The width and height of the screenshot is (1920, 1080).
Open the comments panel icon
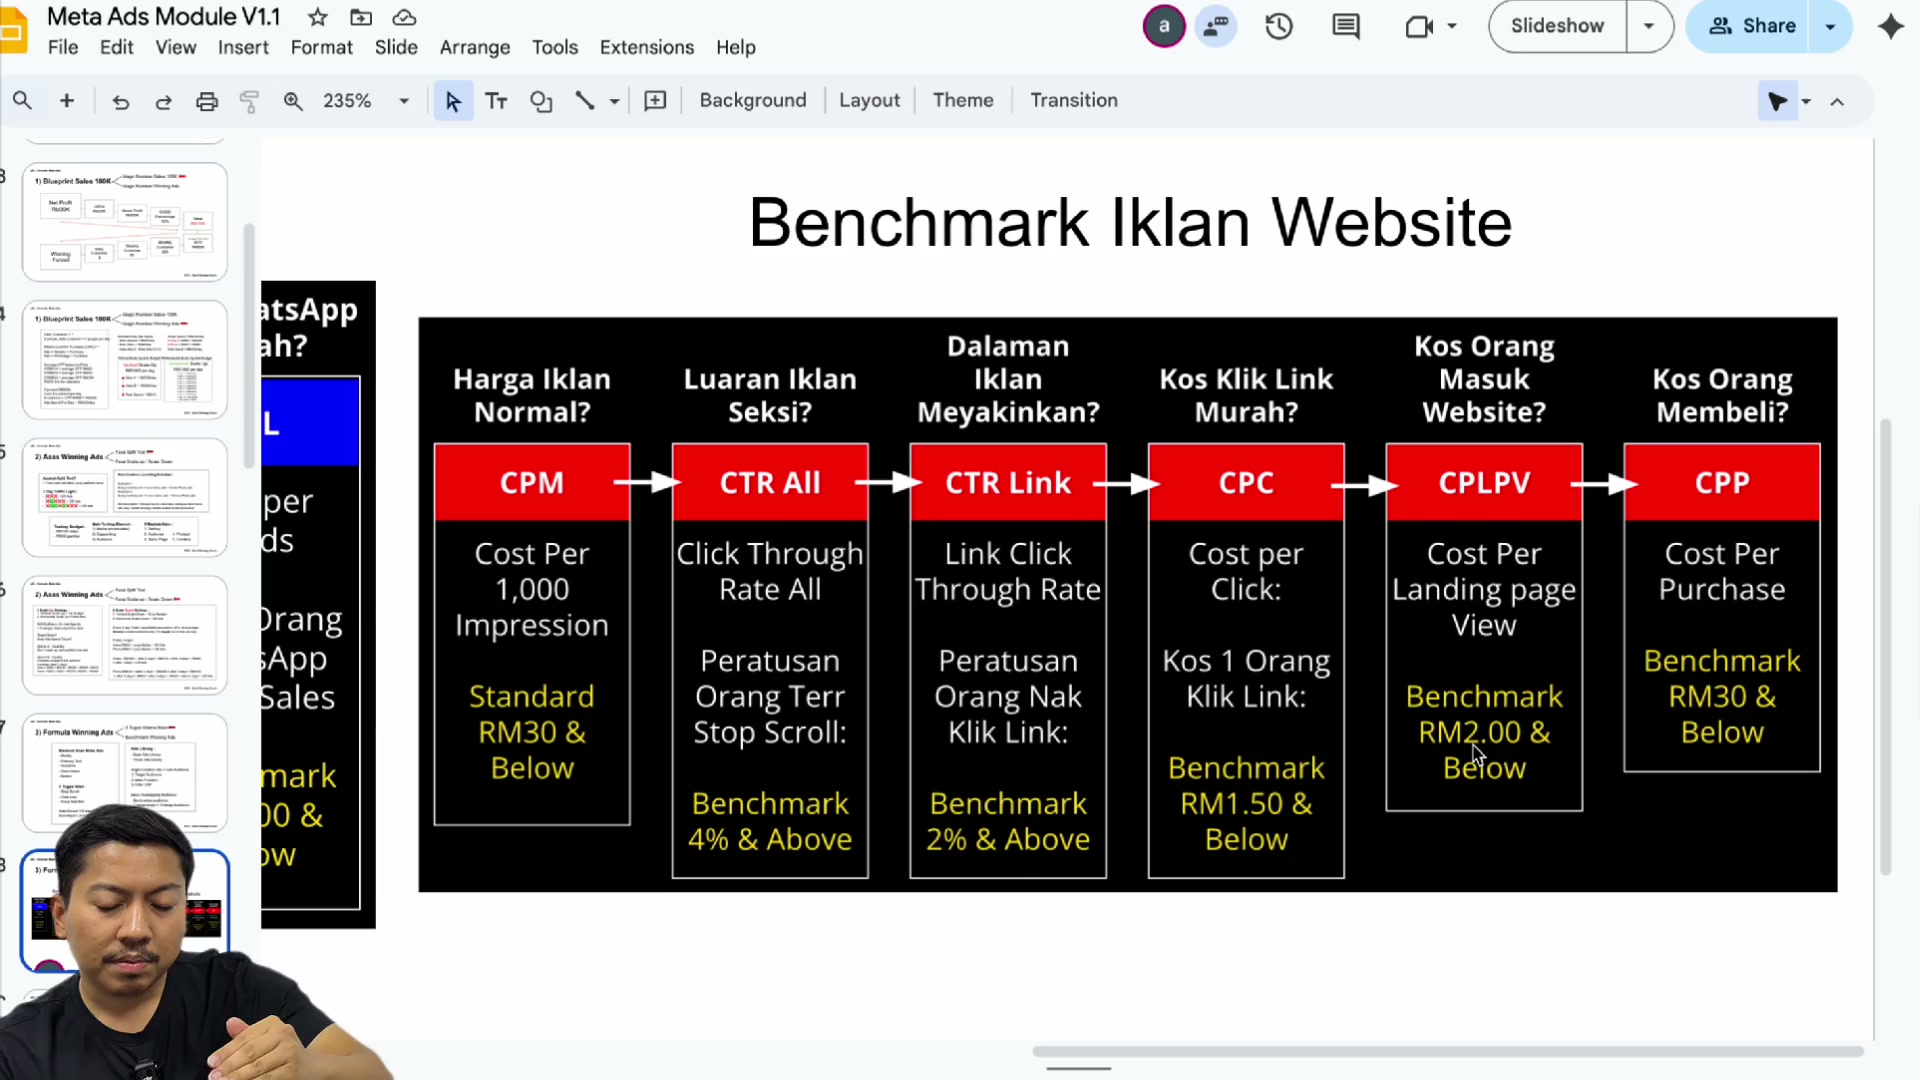pos(1346,26)
